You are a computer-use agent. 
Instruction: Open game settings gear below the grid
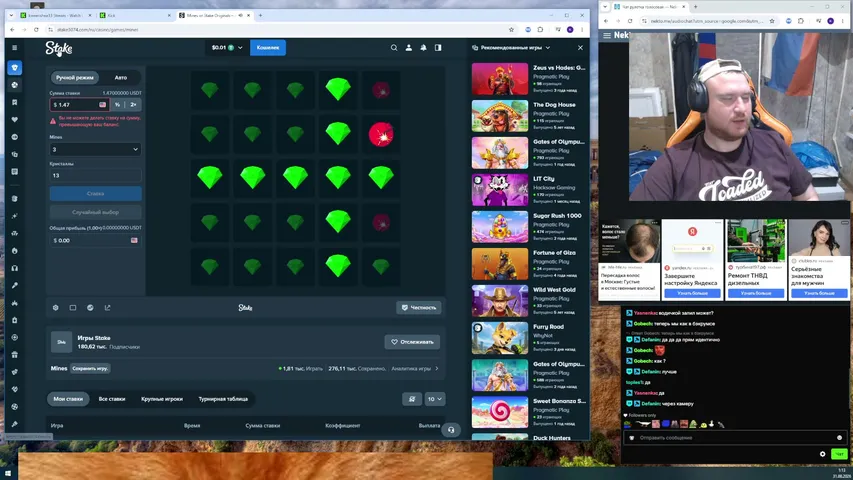55,308
